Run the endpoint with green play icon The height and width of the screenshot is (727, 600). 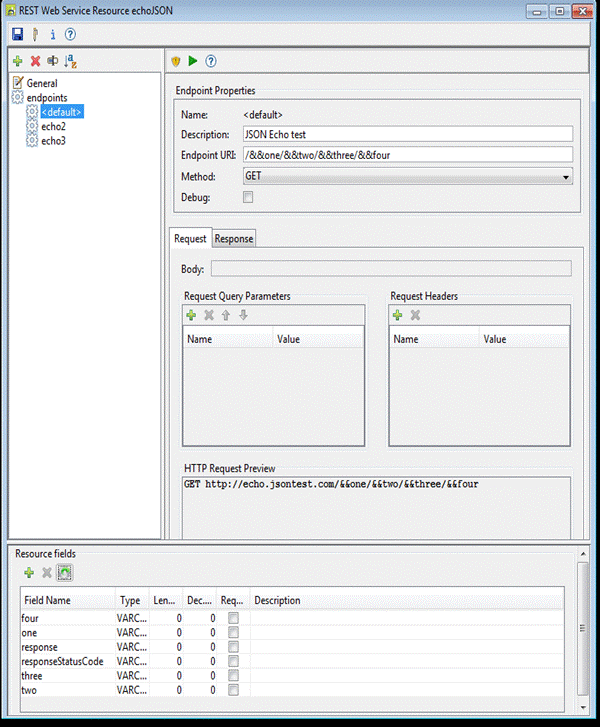click(x=193, y=61)
